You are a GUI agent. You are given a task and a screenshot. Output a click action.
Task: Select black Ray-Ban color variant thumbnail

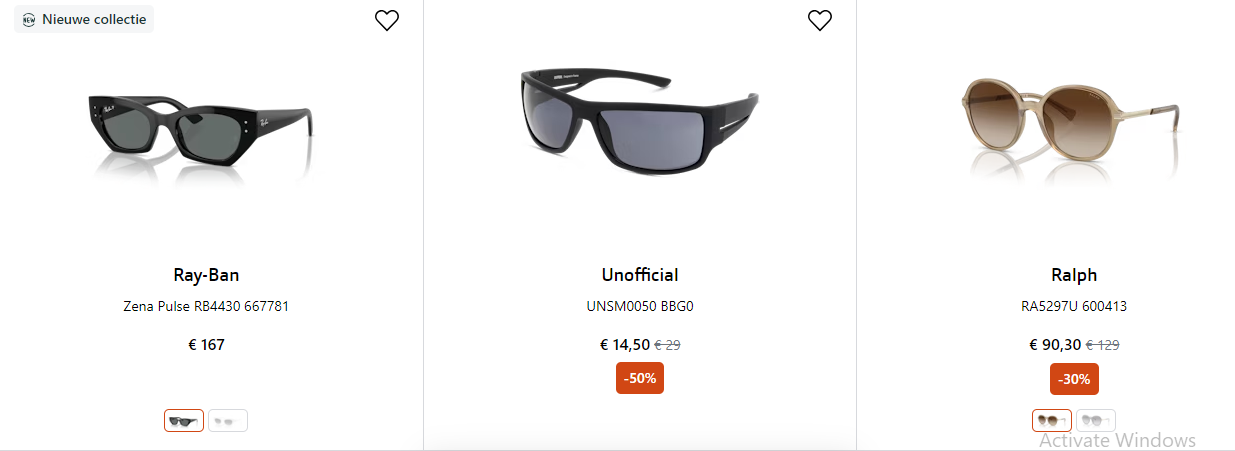pos(184,421)
